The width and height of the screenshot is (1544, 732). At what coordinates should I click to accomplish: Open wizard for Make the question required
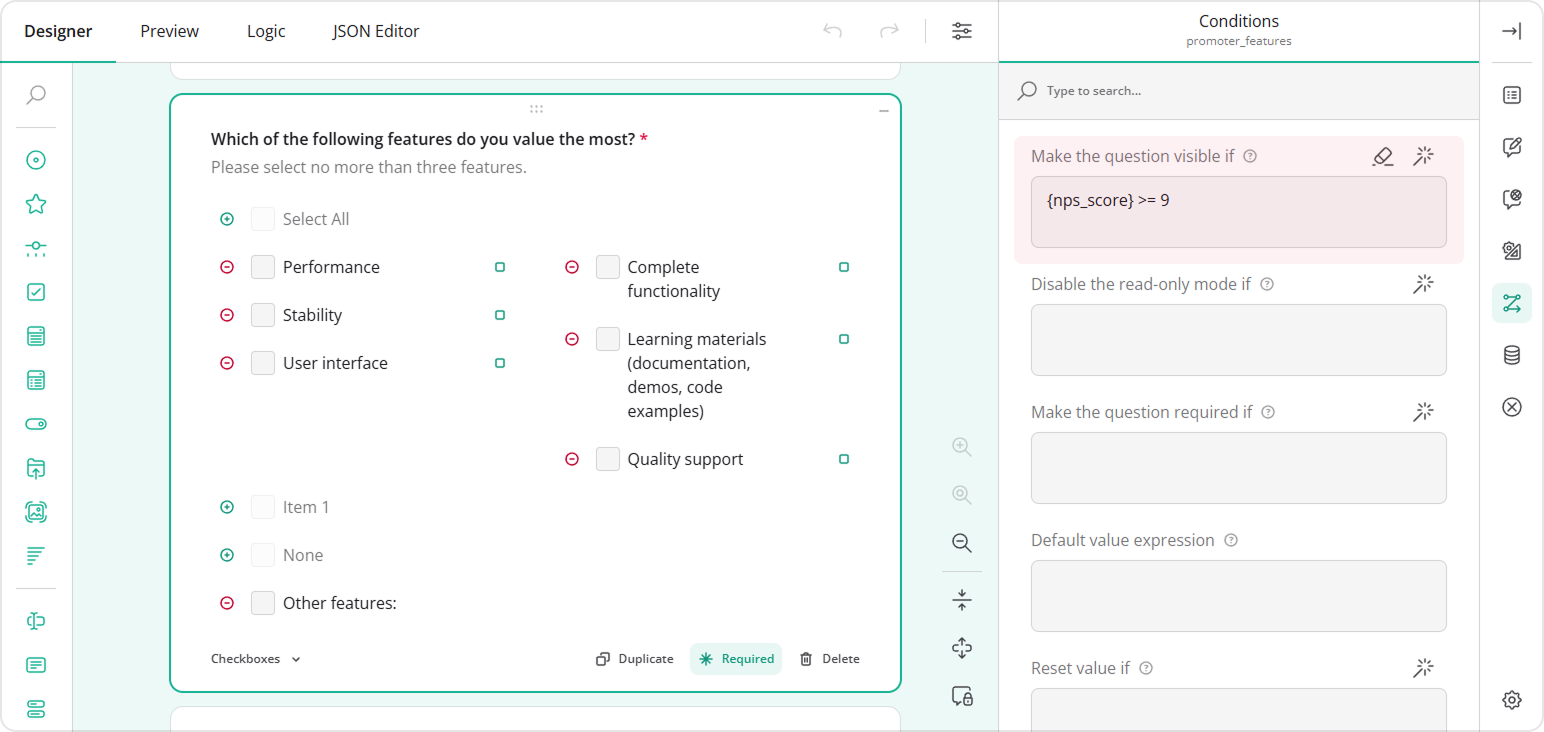(x=1424, y=412)
